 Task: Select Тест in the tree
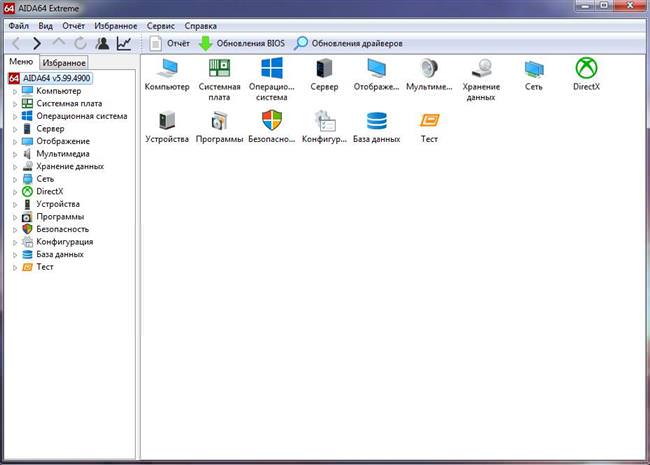pyautogui.click(x=45, y=267)
